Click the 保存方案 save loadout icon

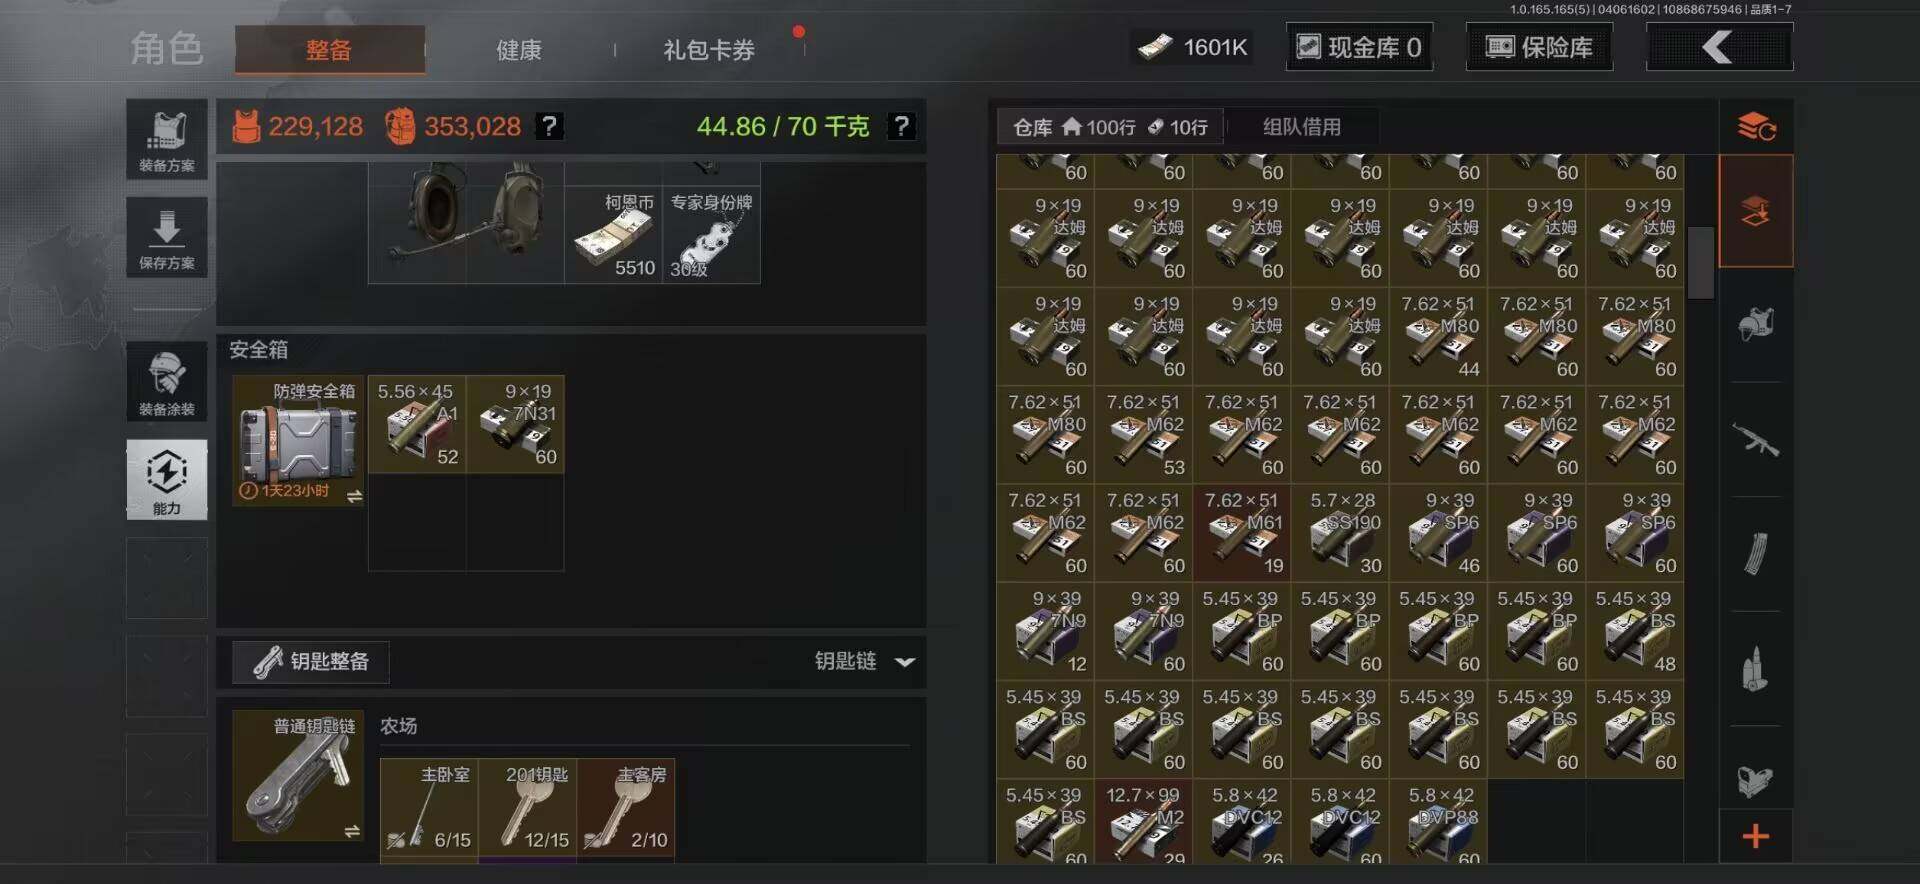point(167,237)
